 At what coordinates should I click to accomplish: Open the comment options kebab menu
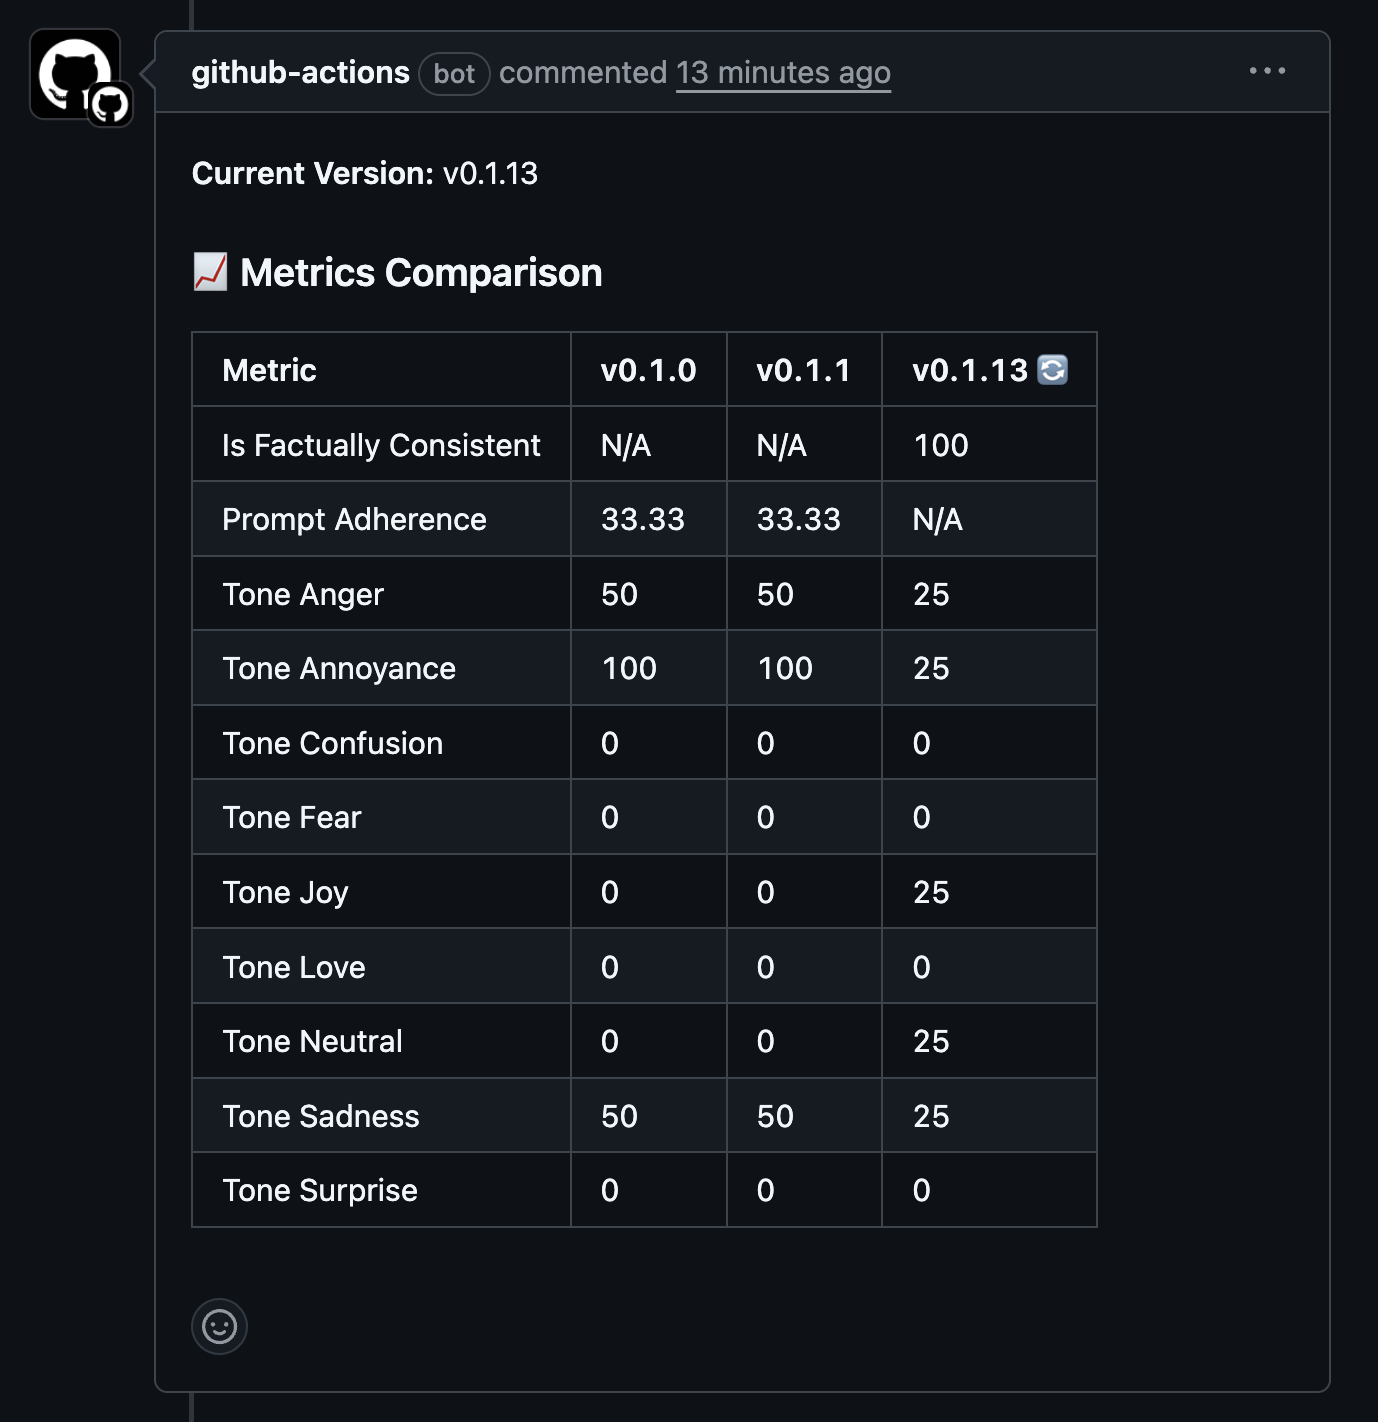(x=1267, y=70)
